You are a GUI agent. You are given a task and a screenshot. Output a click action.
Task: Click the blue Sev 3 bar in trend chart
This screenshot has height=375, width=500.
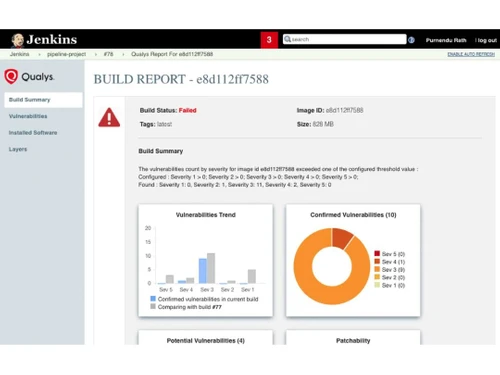pos(203,271)
